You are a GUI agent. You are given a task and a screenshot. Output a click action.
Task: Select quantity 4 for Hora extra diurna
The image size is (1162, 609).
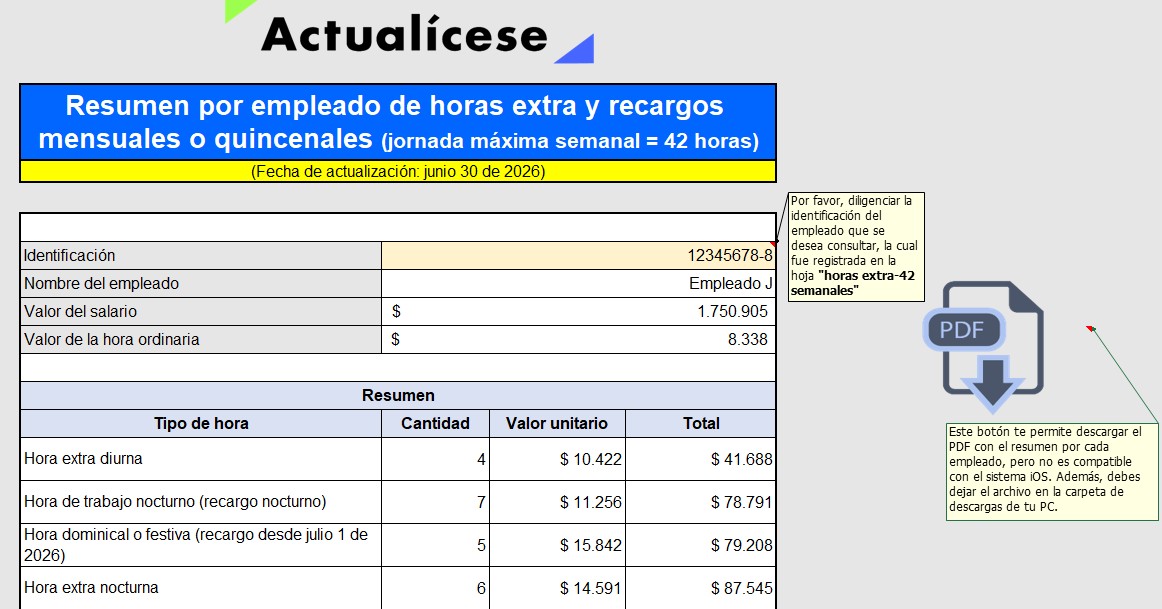[x=435, y=459]
